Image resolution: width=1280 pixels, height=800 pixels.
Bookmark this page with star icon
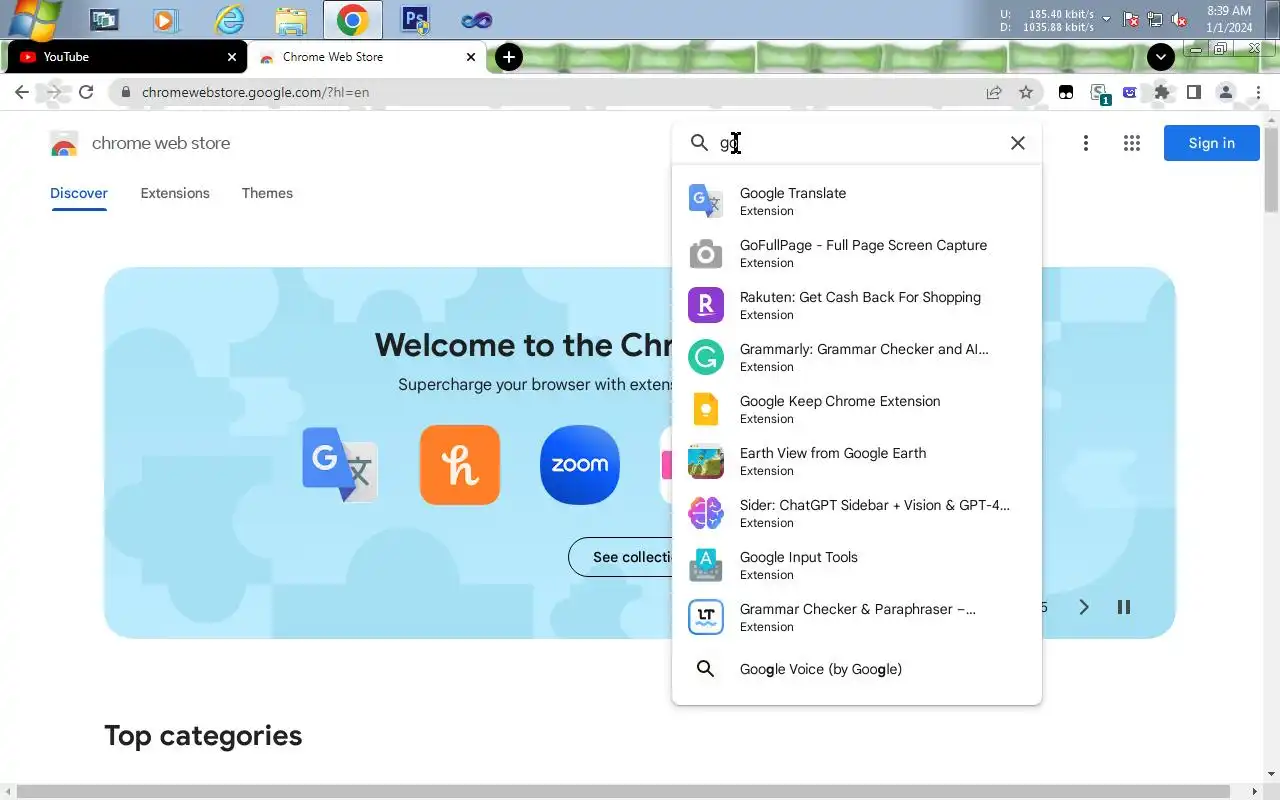(1026, 92)
